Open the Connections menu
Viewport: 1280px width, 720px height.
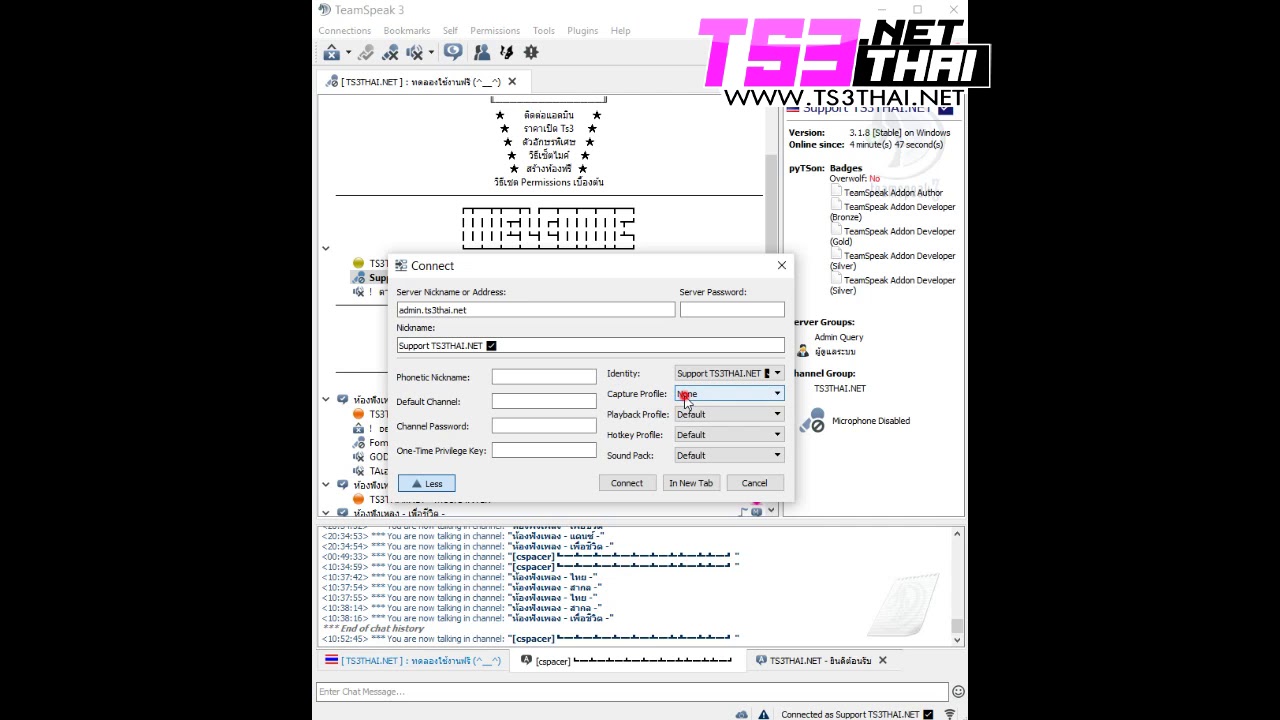[x=345, y=31]
